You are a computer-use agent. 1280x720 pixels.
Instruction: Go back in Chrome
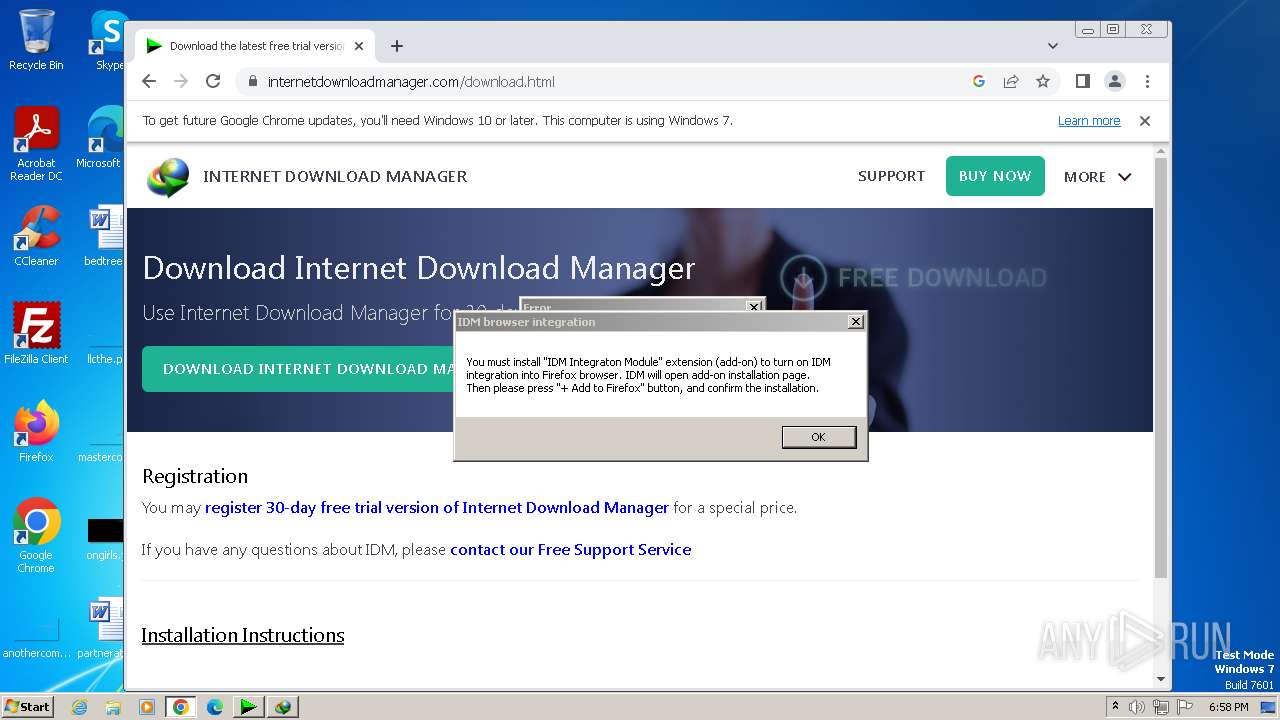point(149,81)
